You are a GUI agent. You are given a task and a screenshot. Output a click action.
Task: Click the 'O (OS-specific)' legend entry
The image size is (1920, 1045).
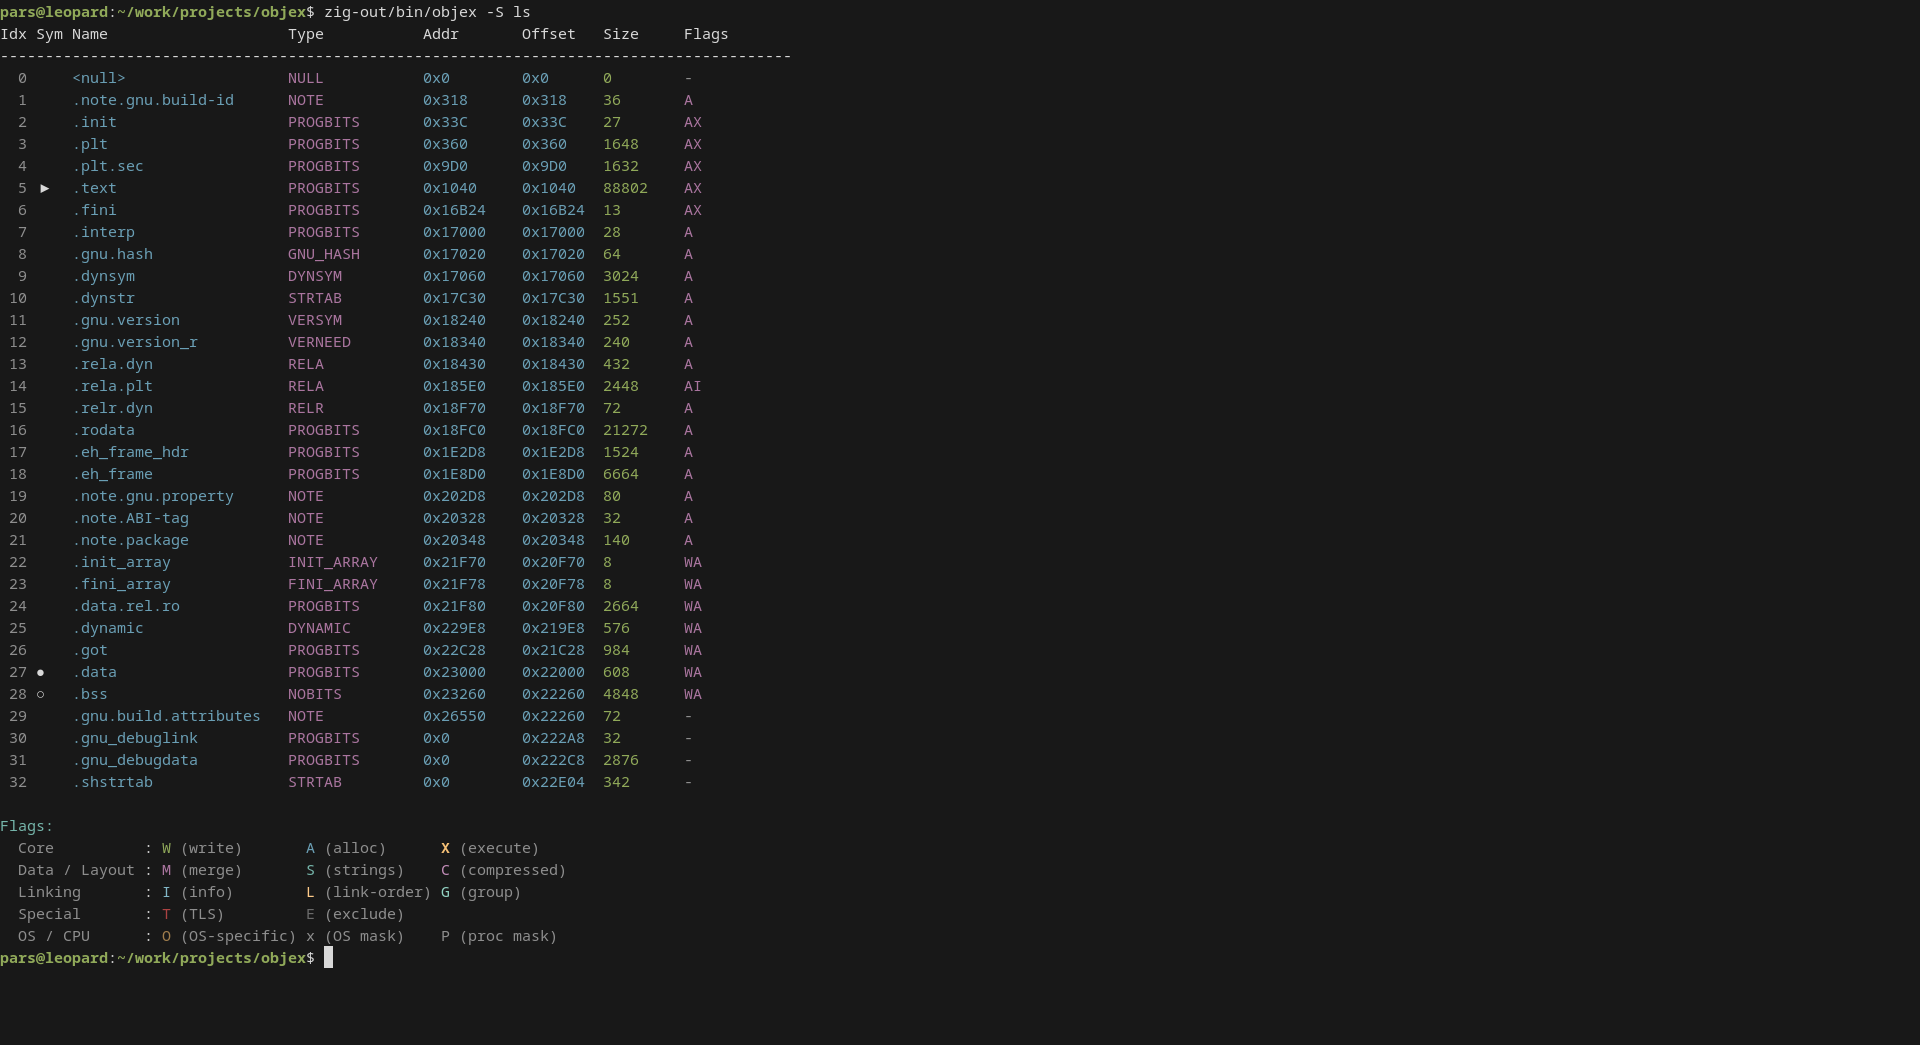[x=229, y=936]
